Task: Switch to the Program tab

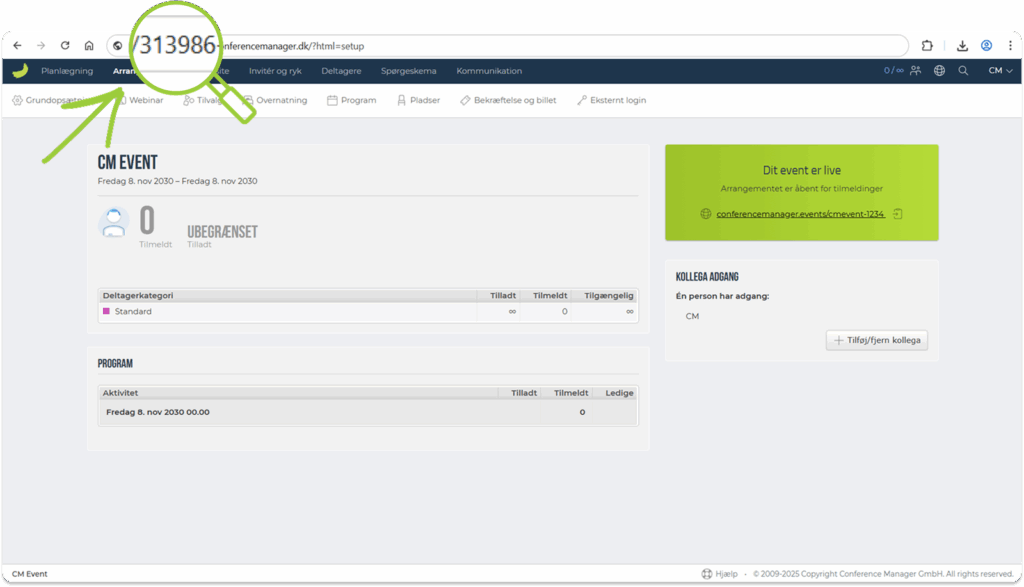Action: [352, 100]
